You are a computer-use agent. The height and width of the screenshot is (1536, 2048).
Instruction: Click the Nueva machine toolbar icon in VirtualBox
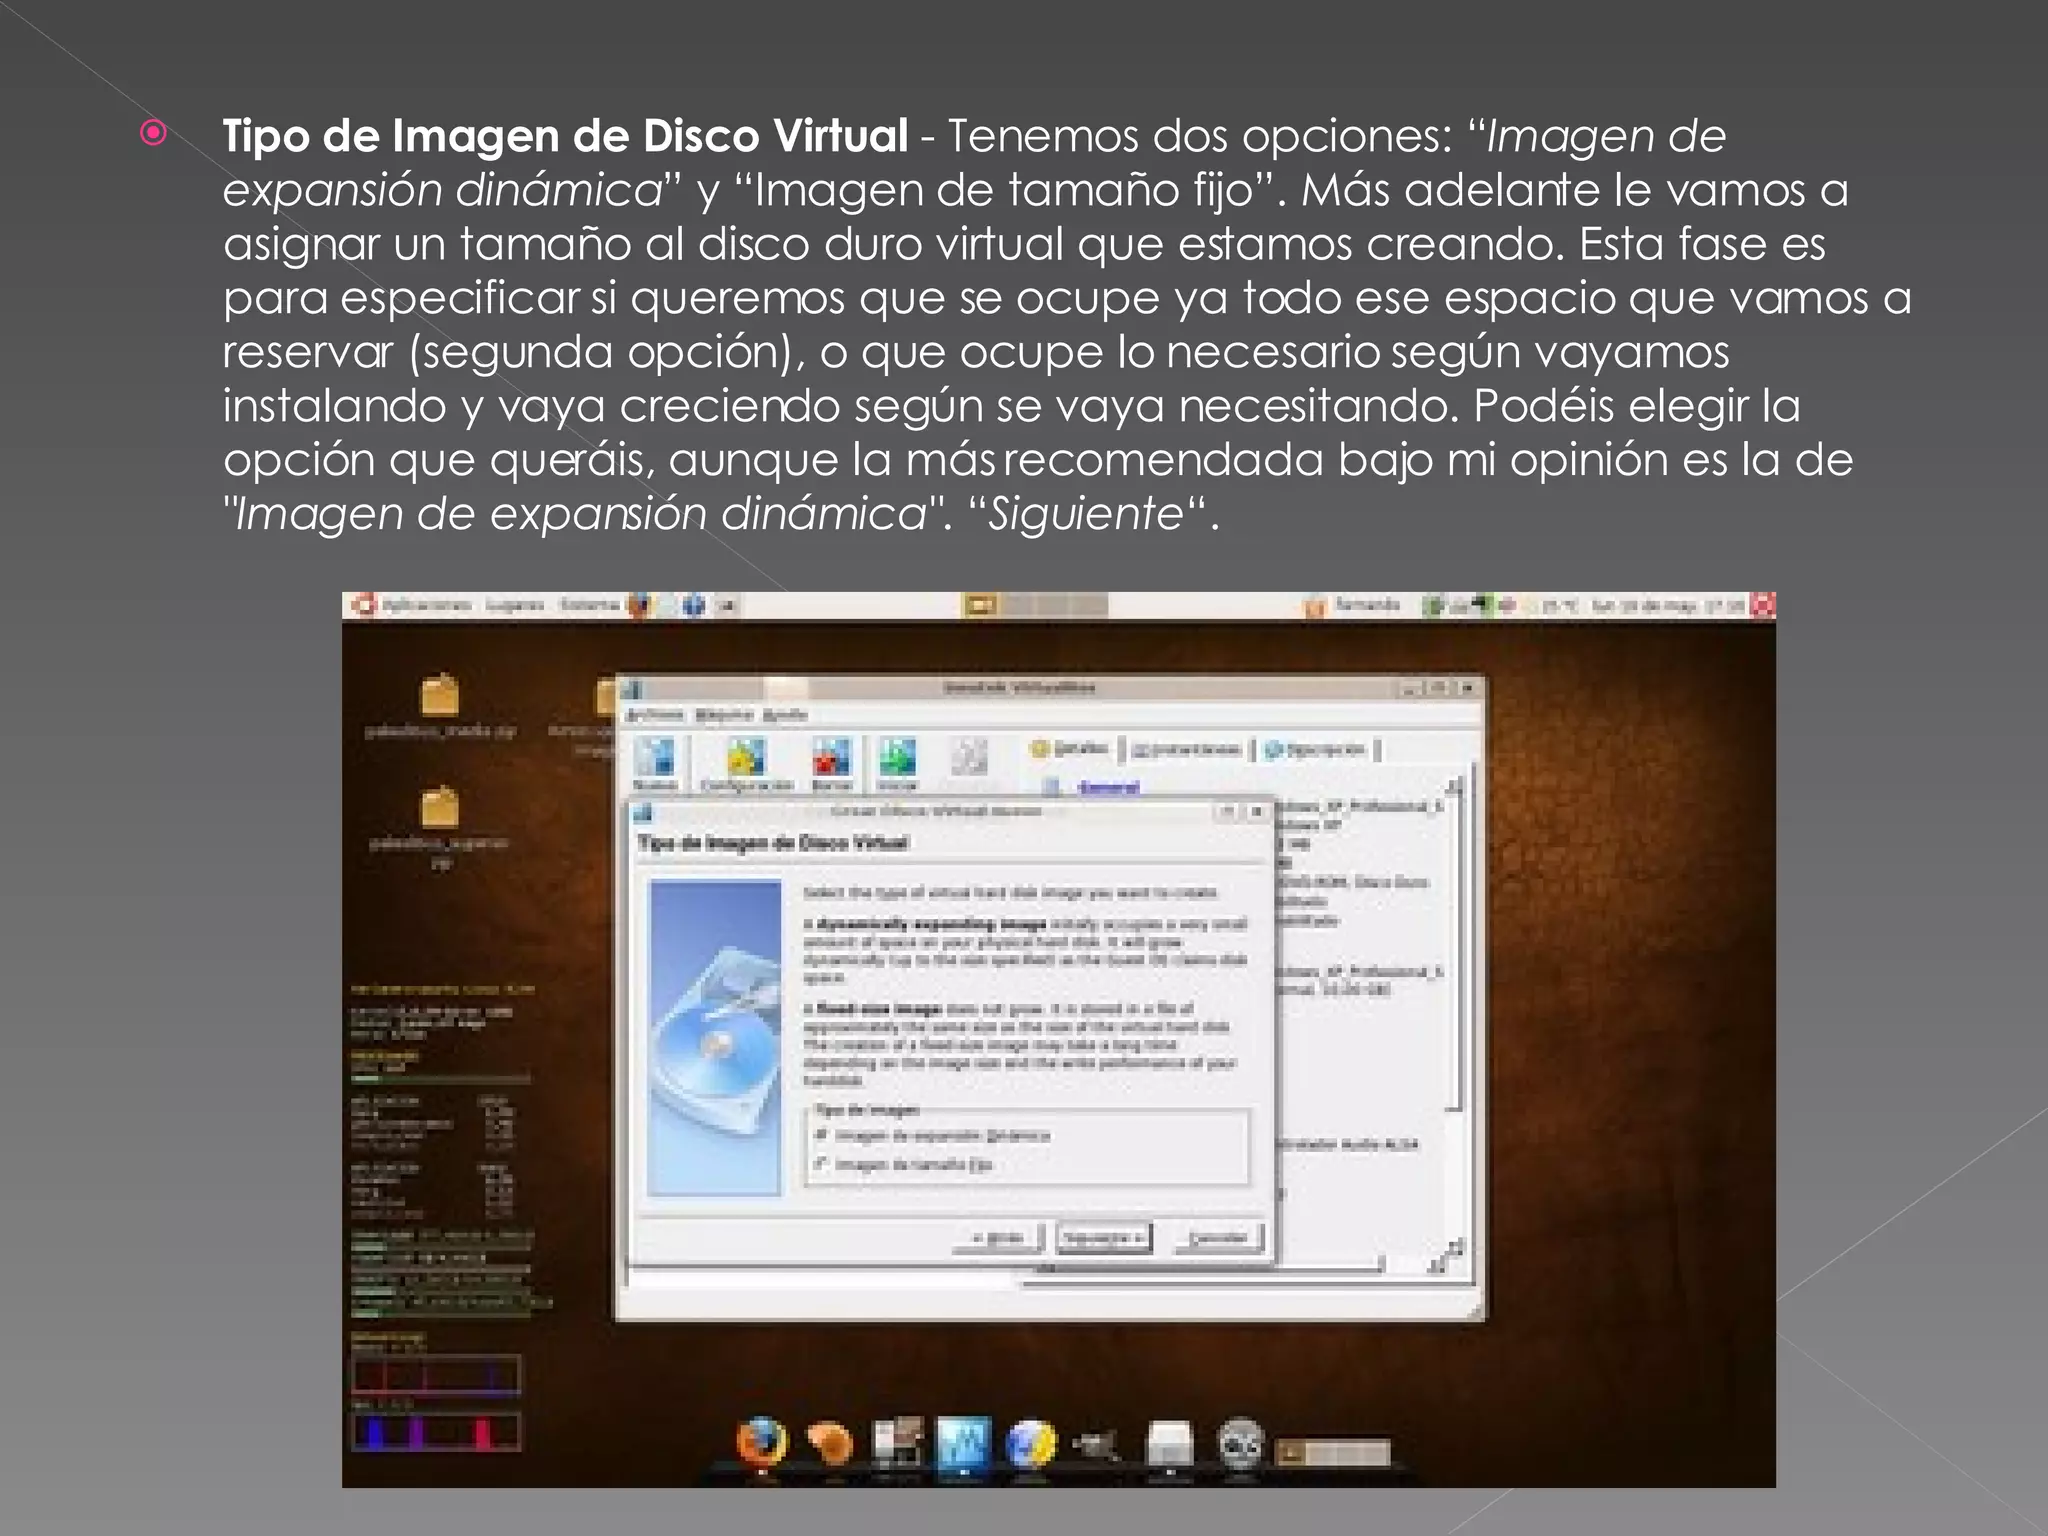[x=656, y=762]
